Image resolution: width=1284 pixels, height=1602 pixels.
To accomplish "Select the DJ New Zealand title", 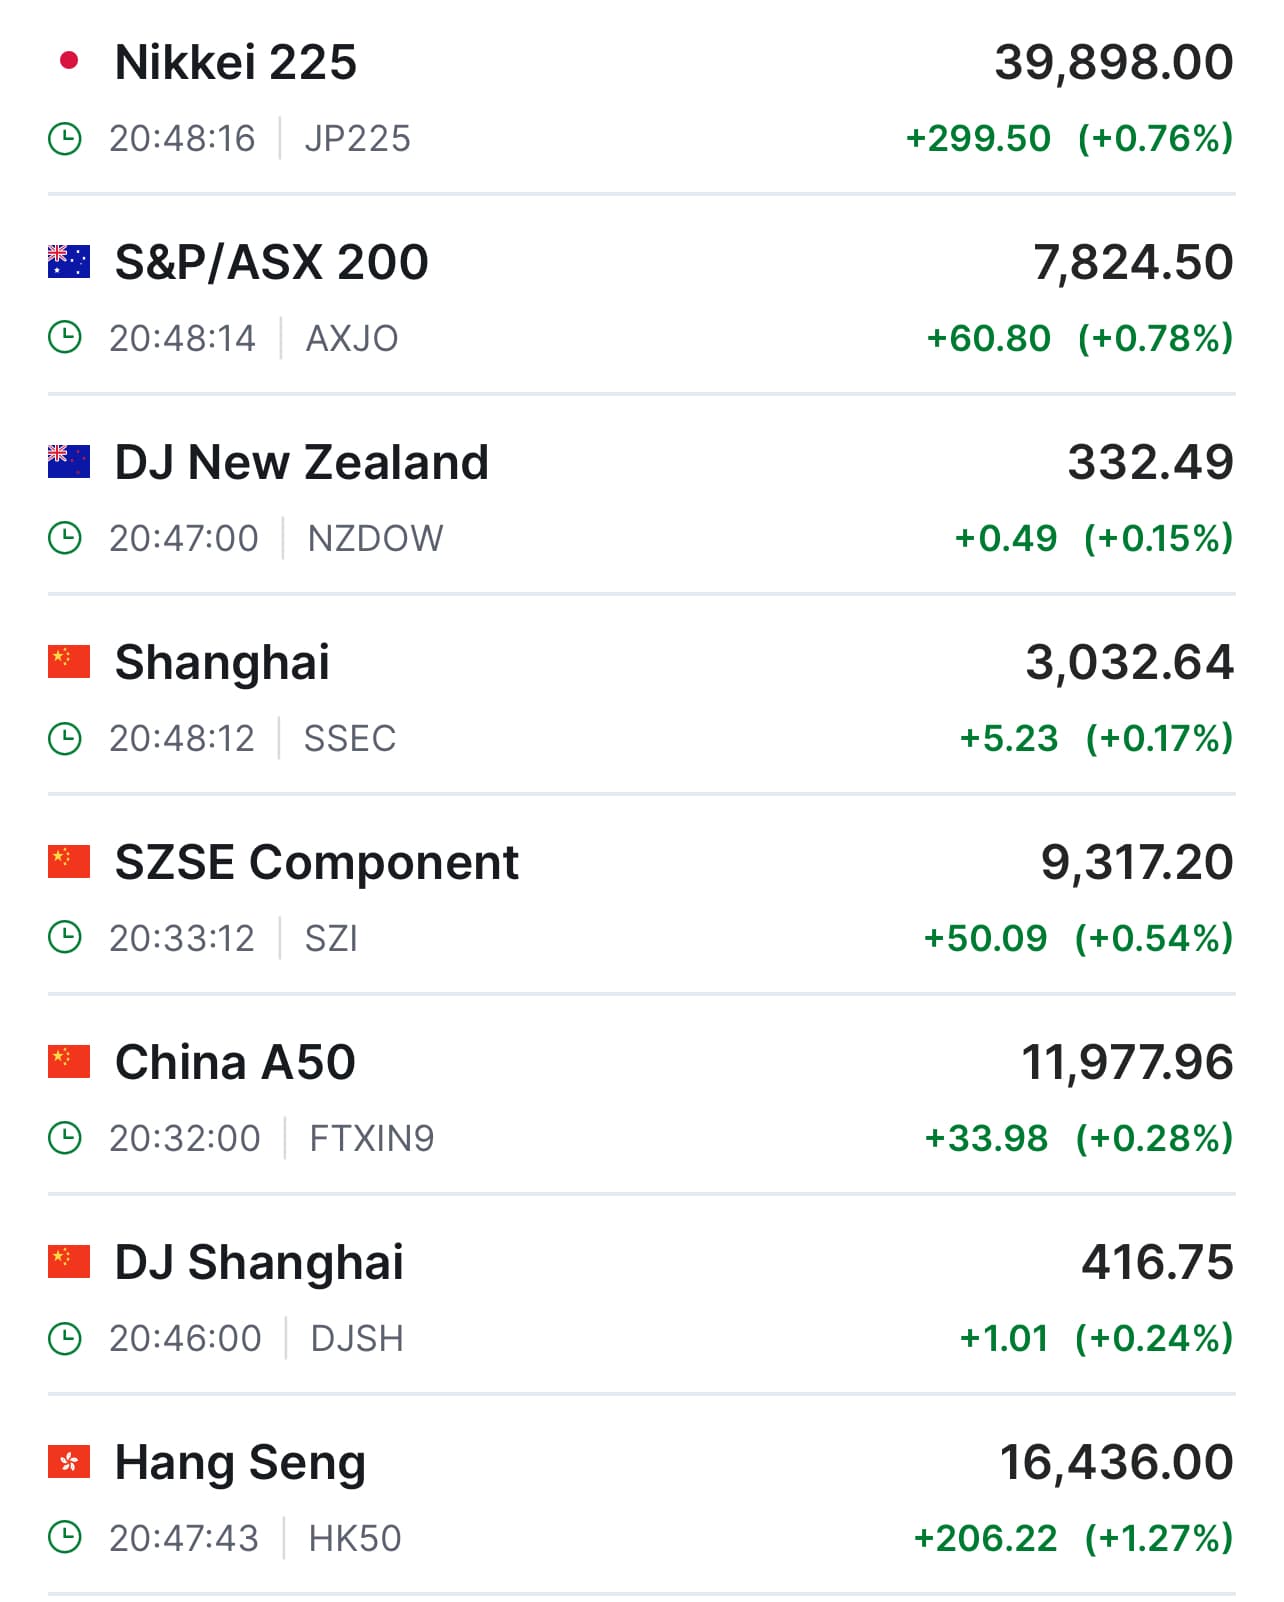I will (x=302, y=462).
